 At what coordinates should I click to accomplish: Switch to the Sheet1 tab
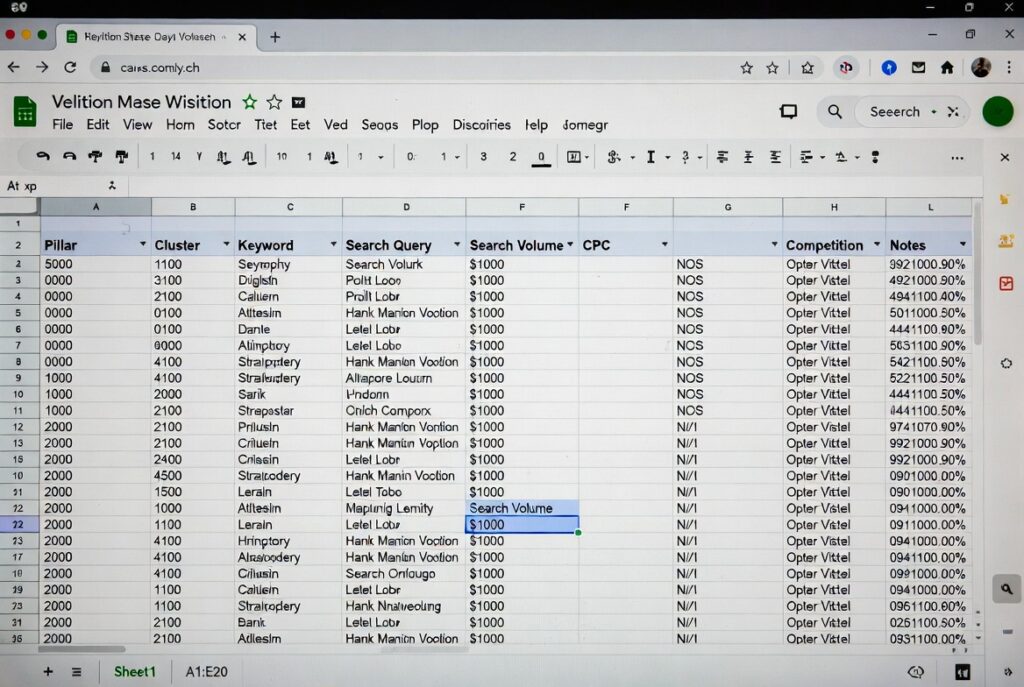click(x=134, y=671)
